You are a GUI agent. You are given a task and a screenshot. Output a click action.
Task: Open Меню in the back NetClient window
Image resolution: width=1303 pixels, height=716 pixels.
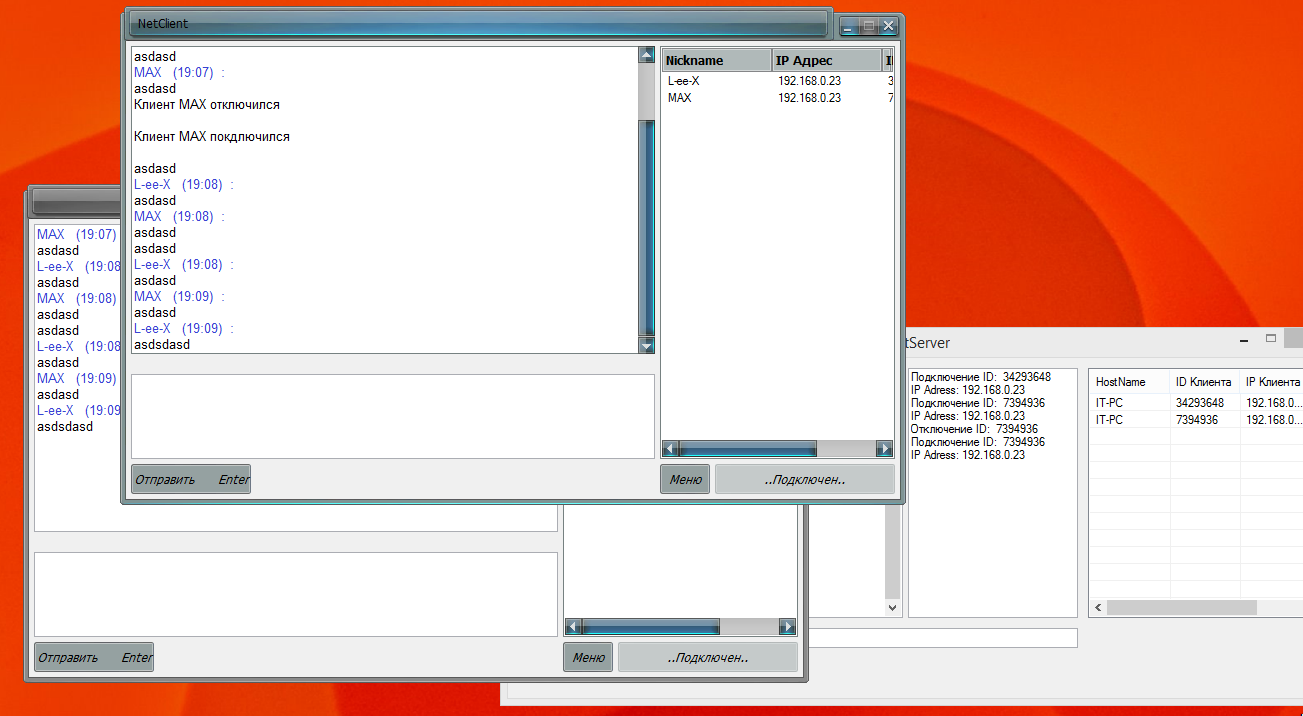589,657
